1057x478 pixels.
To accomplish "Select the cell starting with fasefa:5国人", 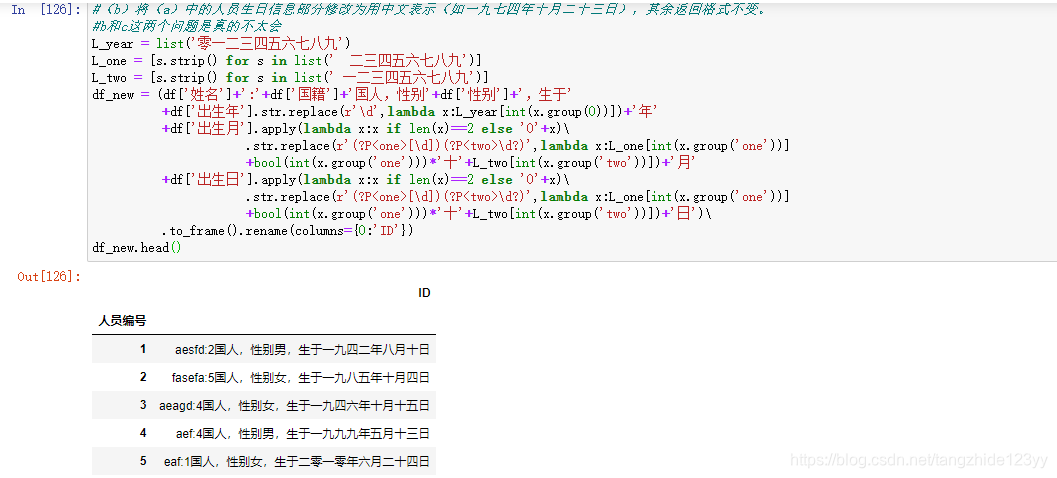I will click(301, 378).
